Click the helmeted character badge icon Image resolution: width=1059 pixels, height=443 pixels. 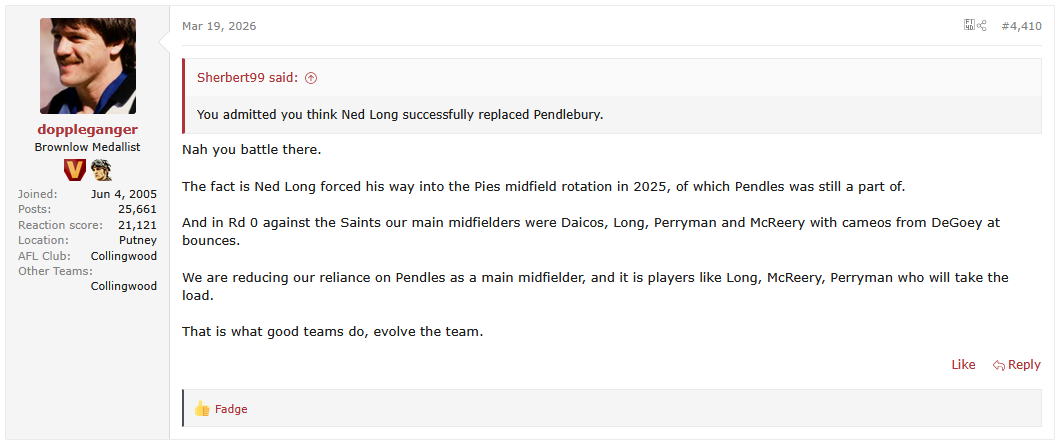(101, 170)
